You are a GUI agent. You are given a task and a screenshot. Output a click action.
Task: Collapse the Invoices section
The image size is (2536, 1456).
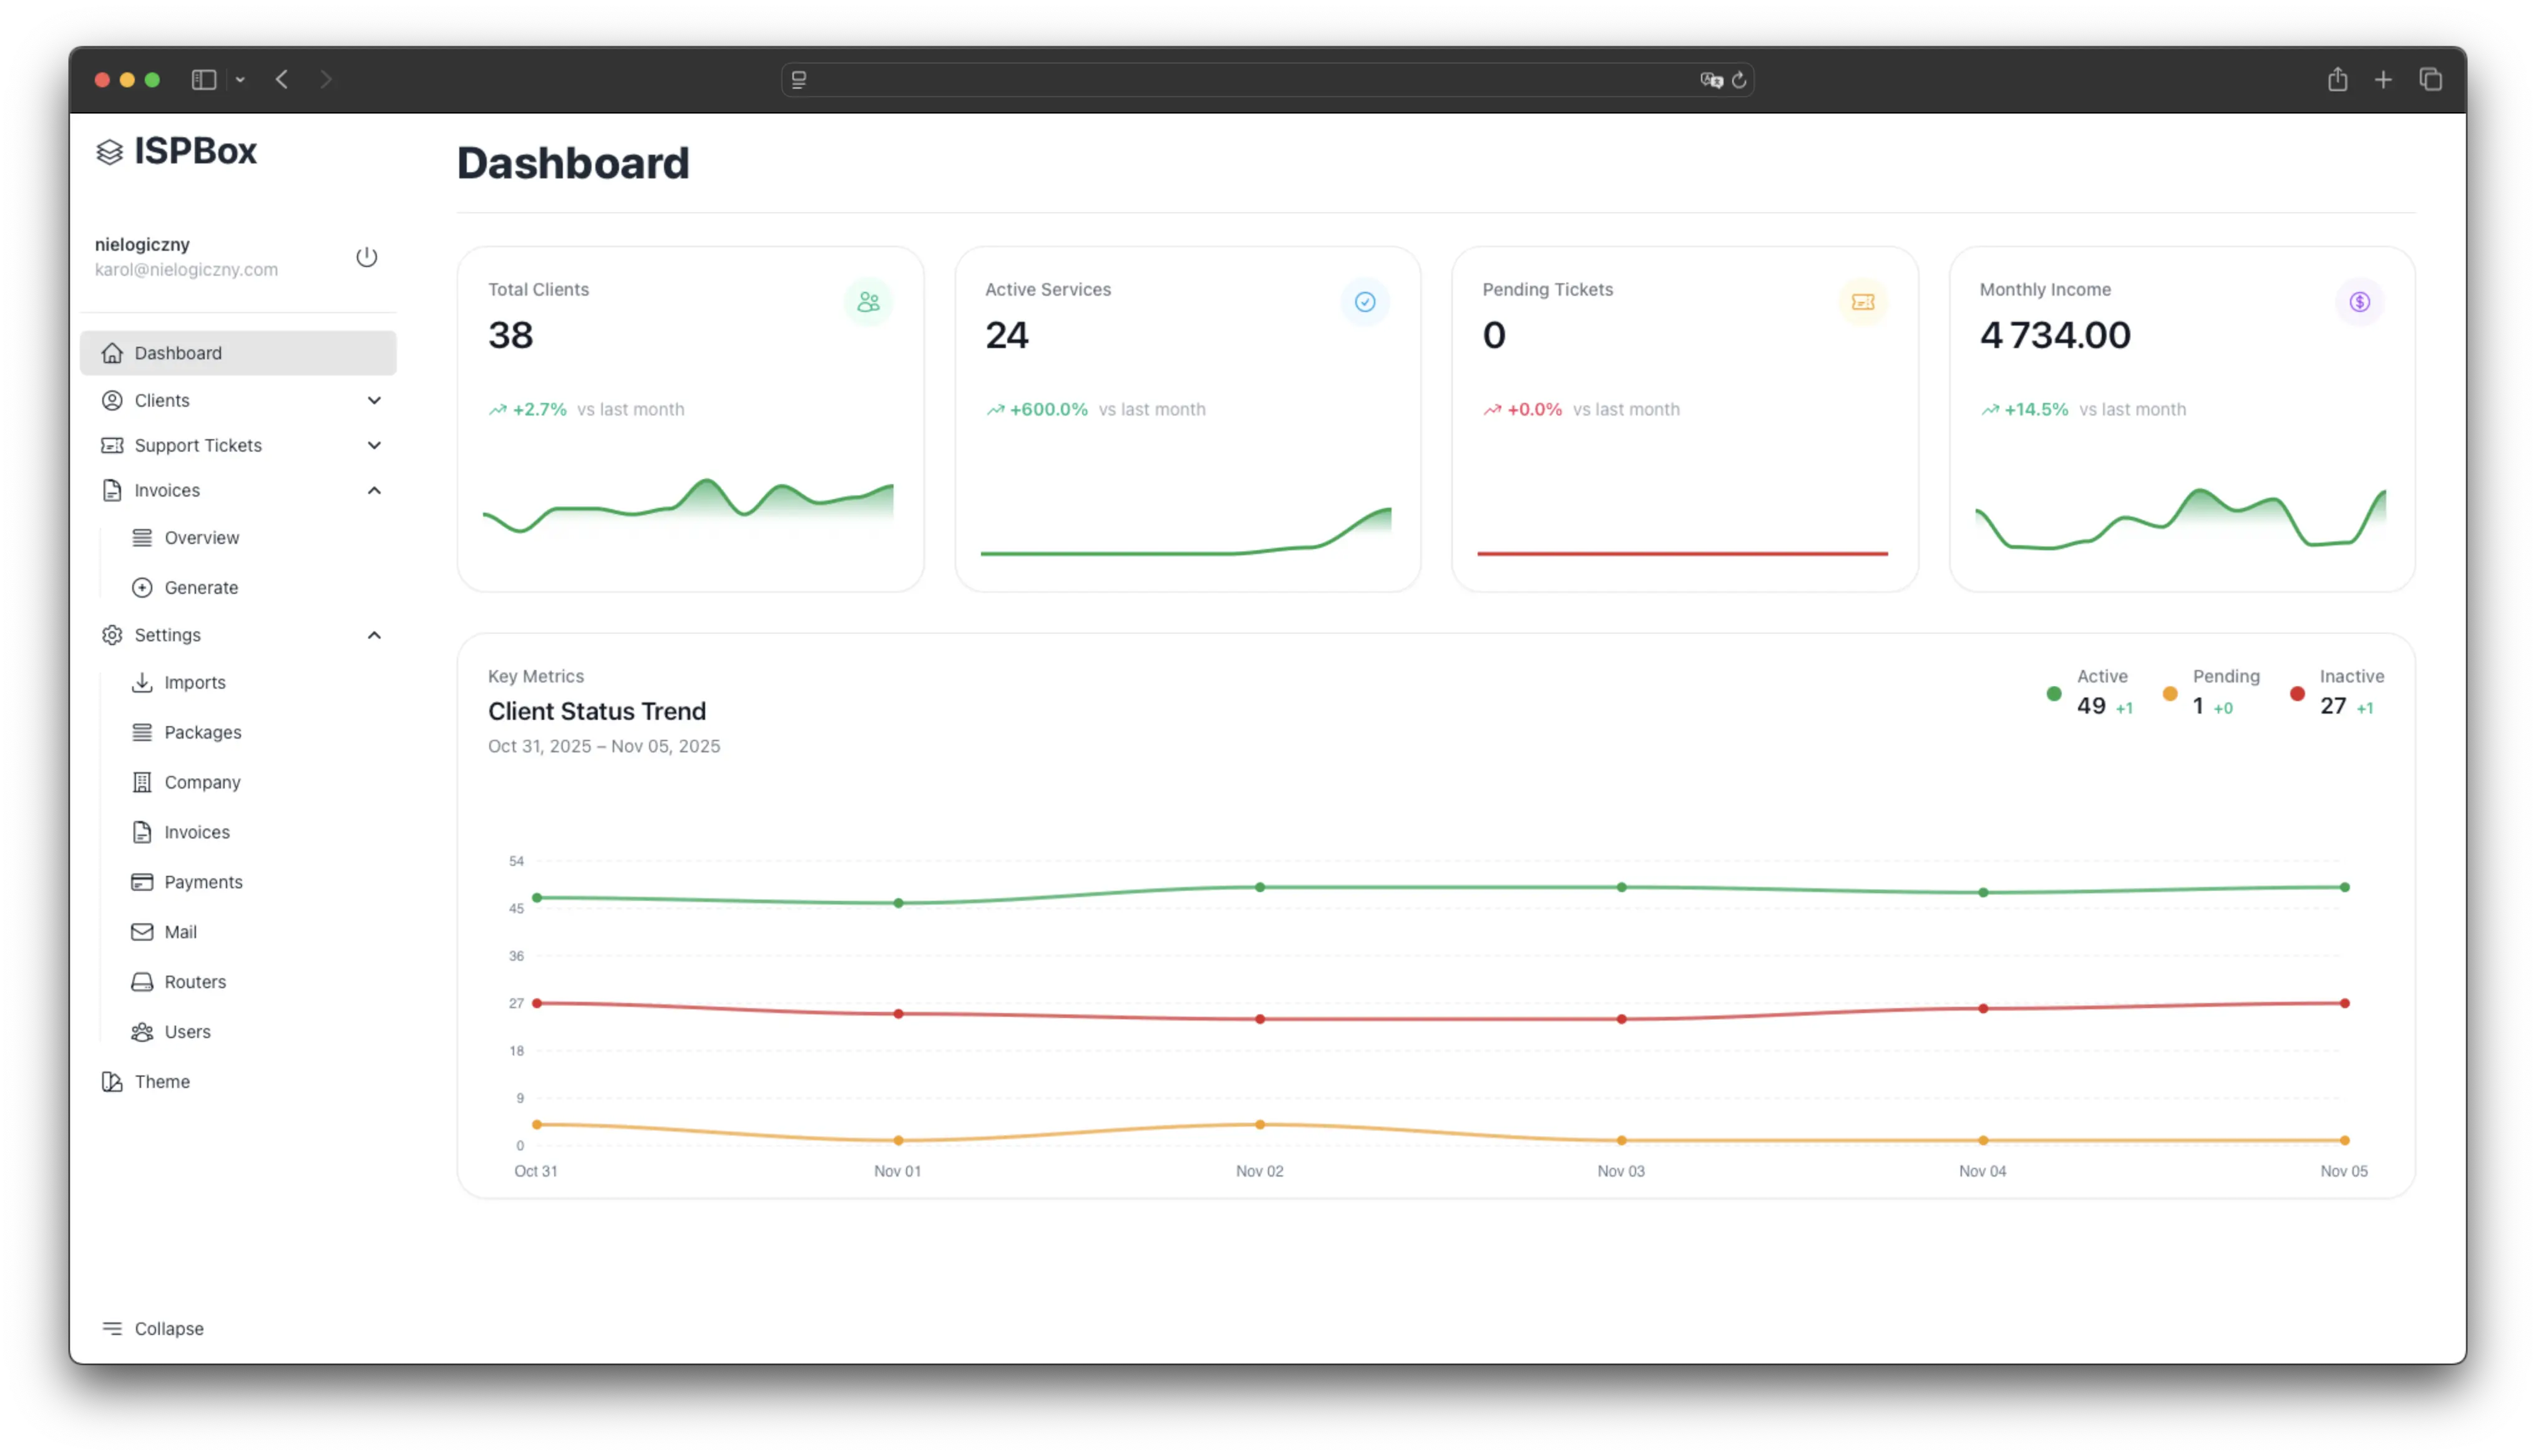point(374,490)
